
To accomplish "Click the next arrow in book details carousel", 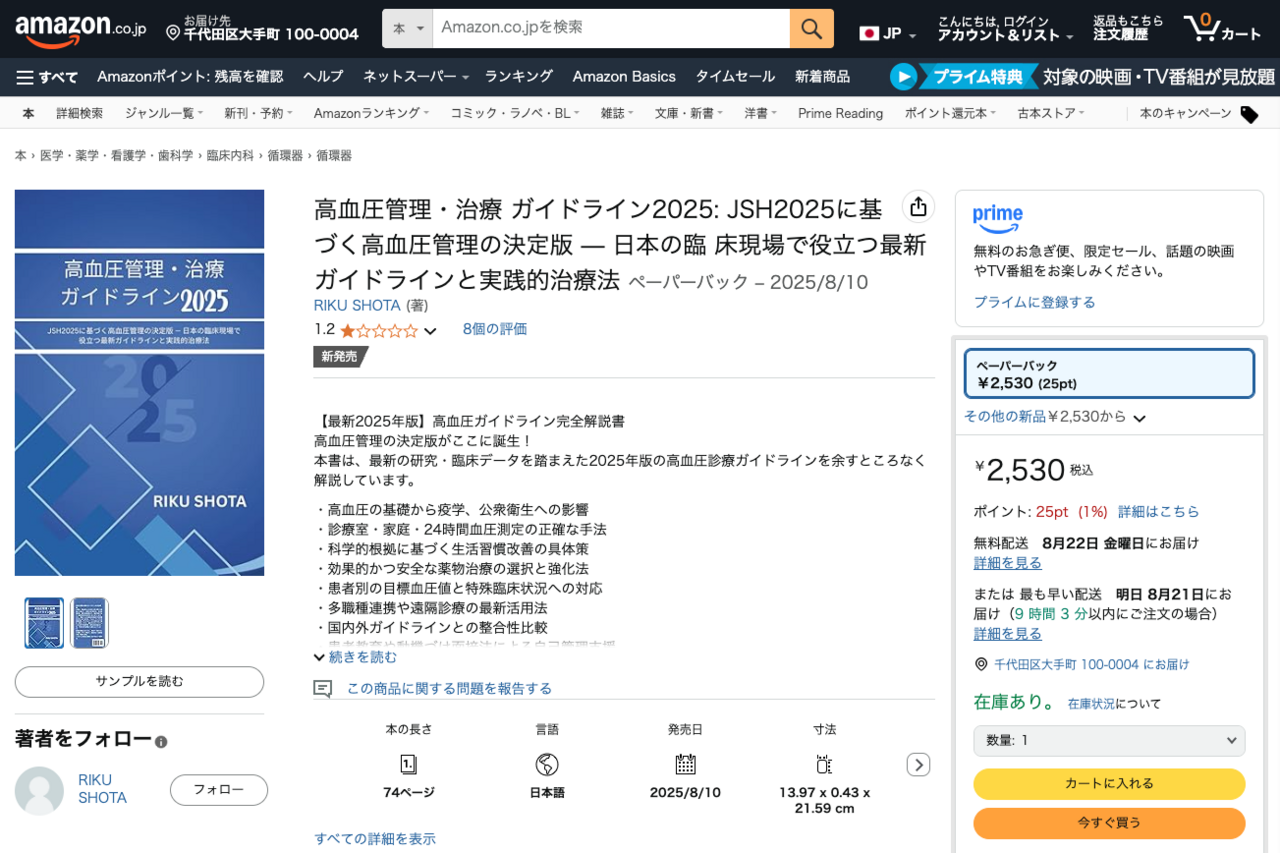I will [x=918, y=765].
